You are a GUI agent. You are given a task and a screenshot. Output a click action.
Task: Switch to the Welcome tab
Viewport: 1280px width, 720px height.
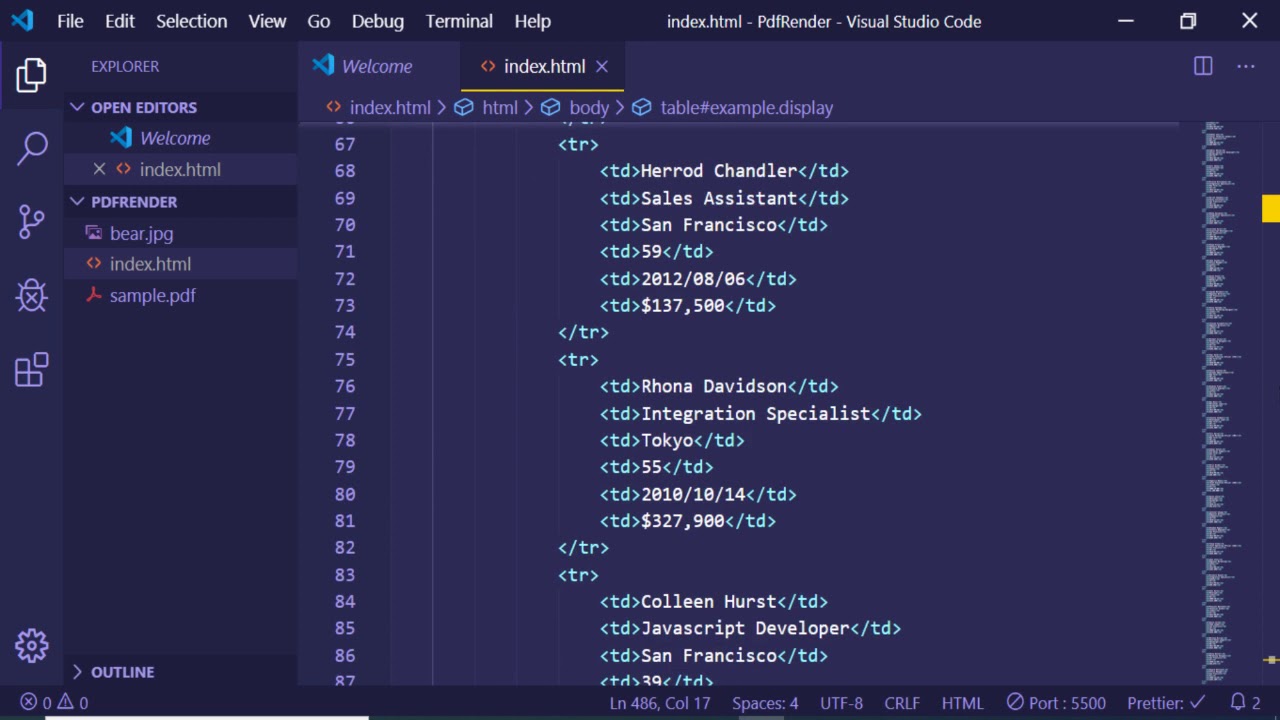pyautogui.click(x=376, y=66)
